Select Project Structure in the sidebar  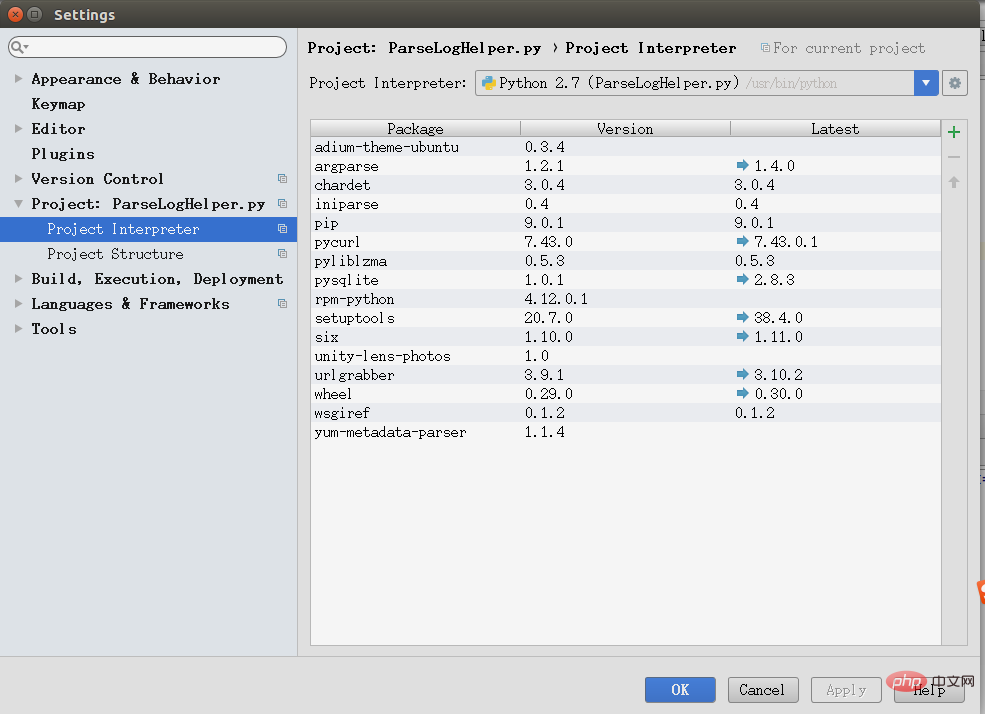point(115,254)
